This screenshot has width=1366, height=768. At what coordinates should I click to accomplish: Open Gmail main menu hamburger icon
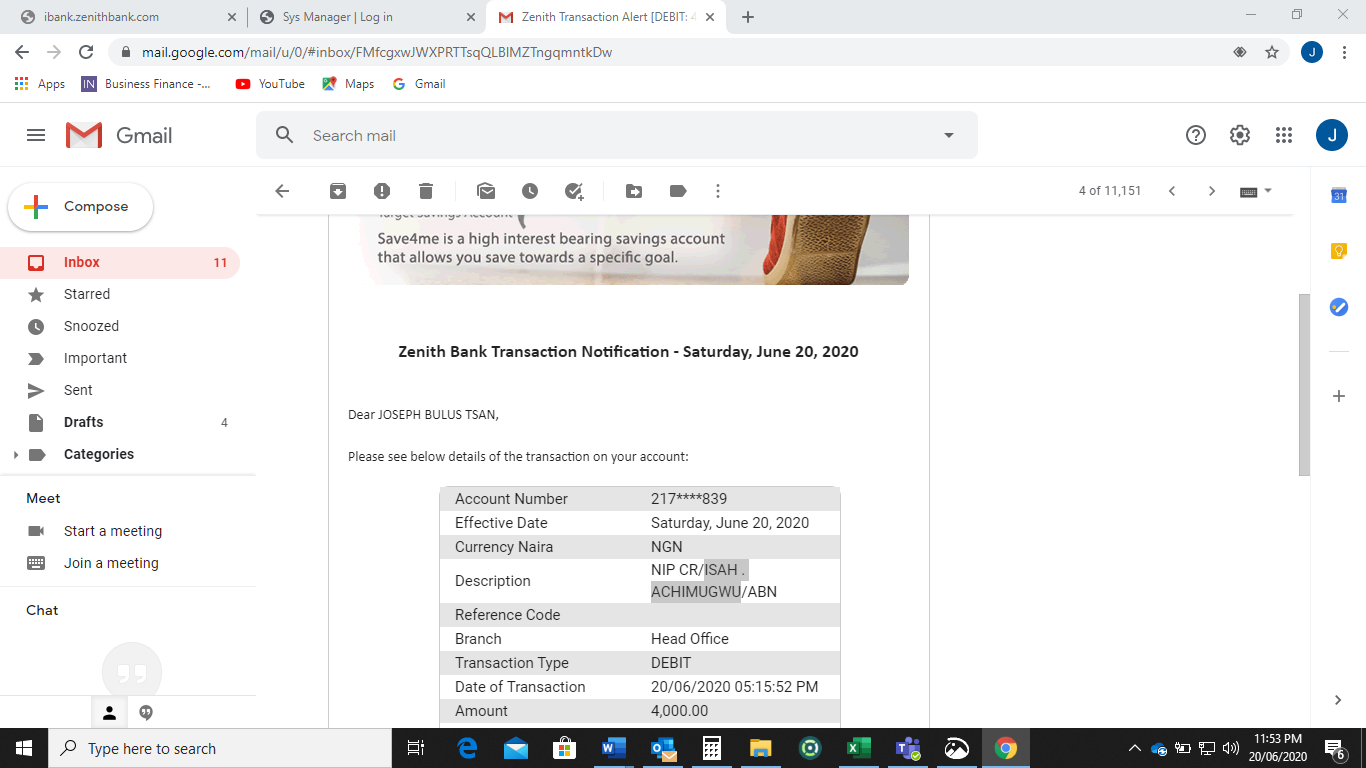coord(36,135)
